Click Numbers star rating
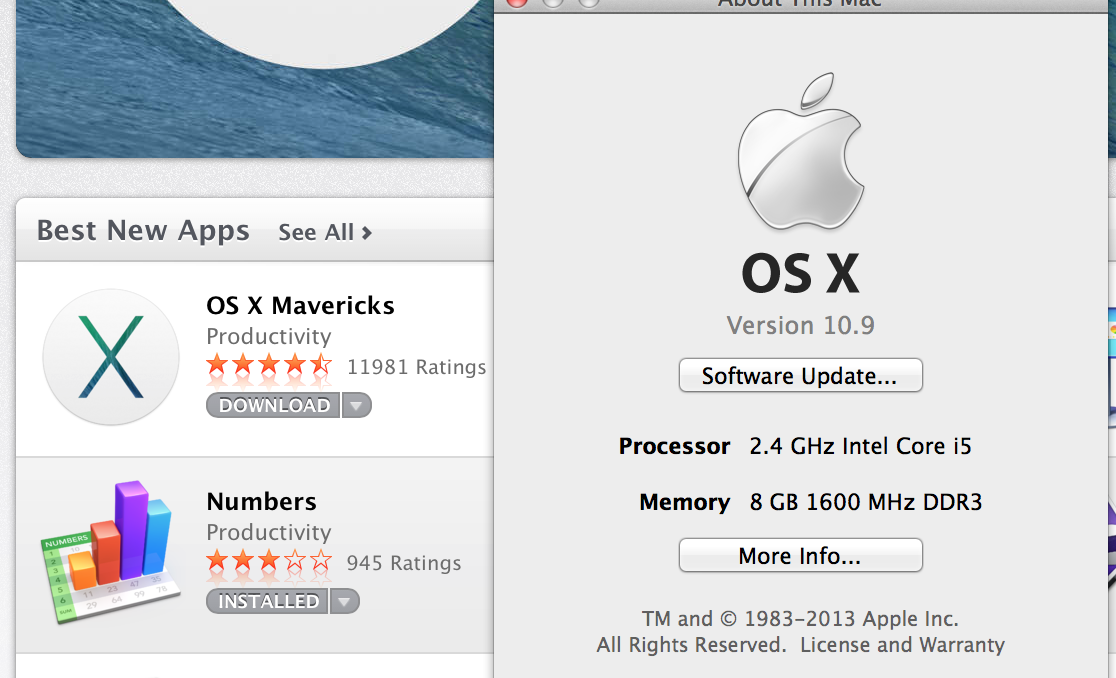Viewport: 1116px width, 678px height. click(x=269, y=562)
